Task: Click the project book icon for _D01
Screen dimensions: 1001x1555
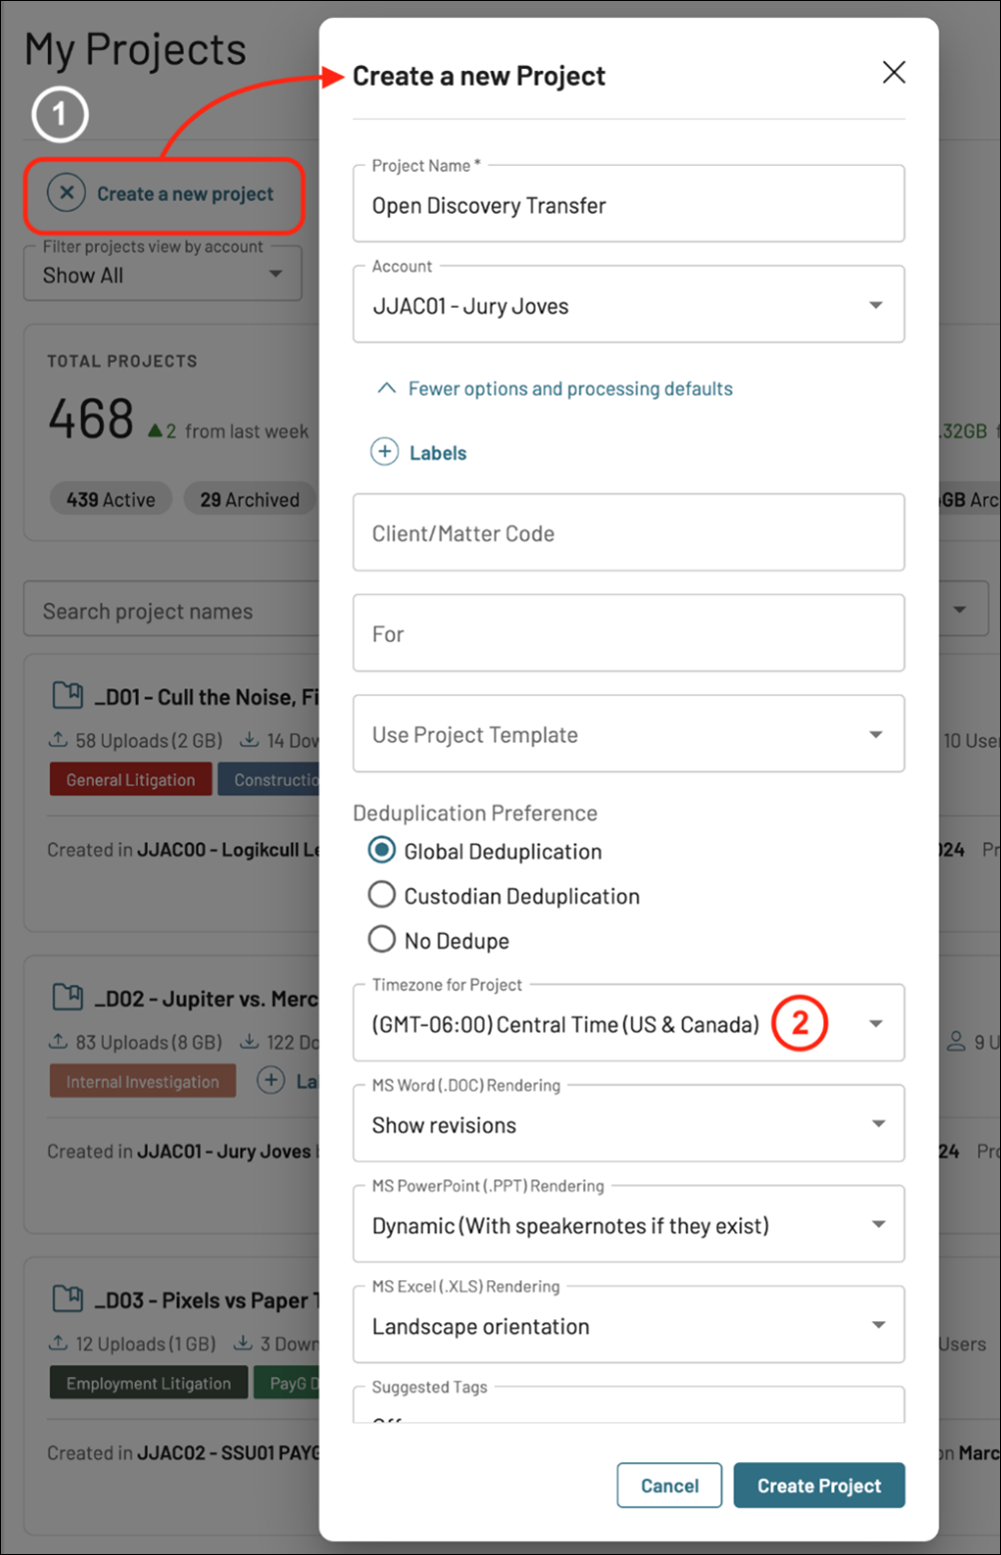Action: pyautogui.click(x=68, y=696)
